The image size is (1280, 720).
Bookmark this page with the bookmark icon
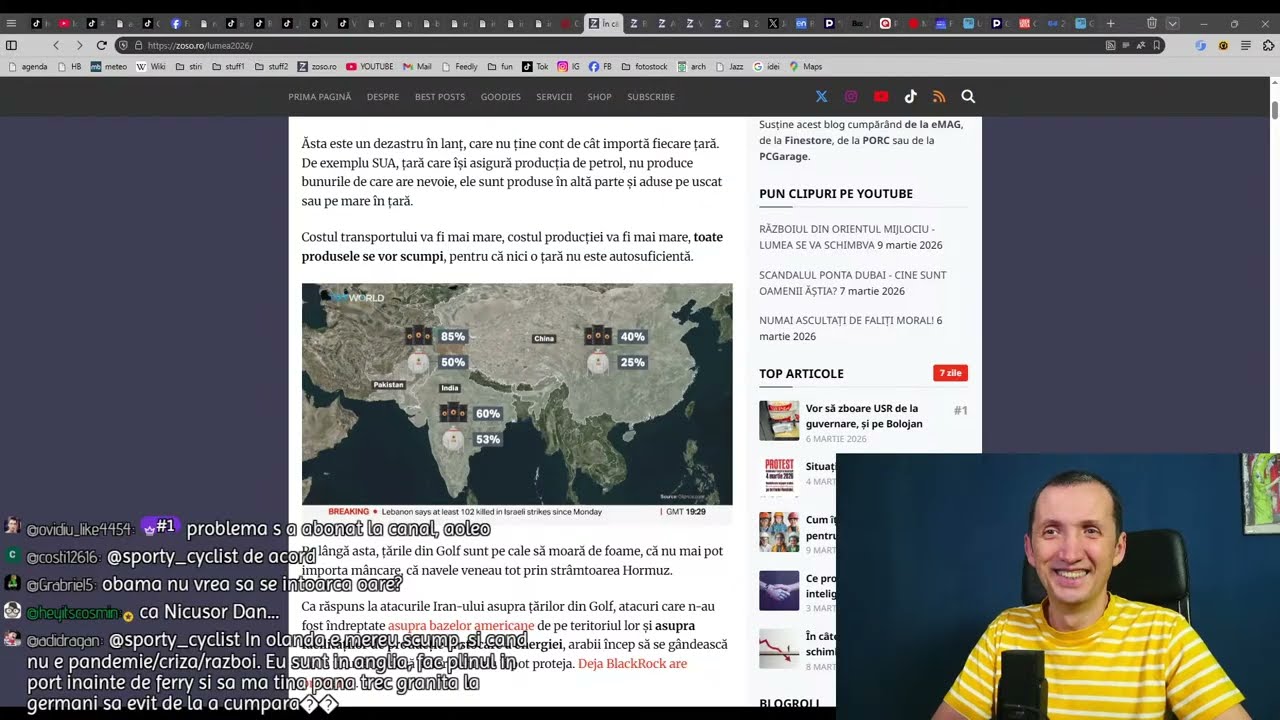tap(1157, 45)
